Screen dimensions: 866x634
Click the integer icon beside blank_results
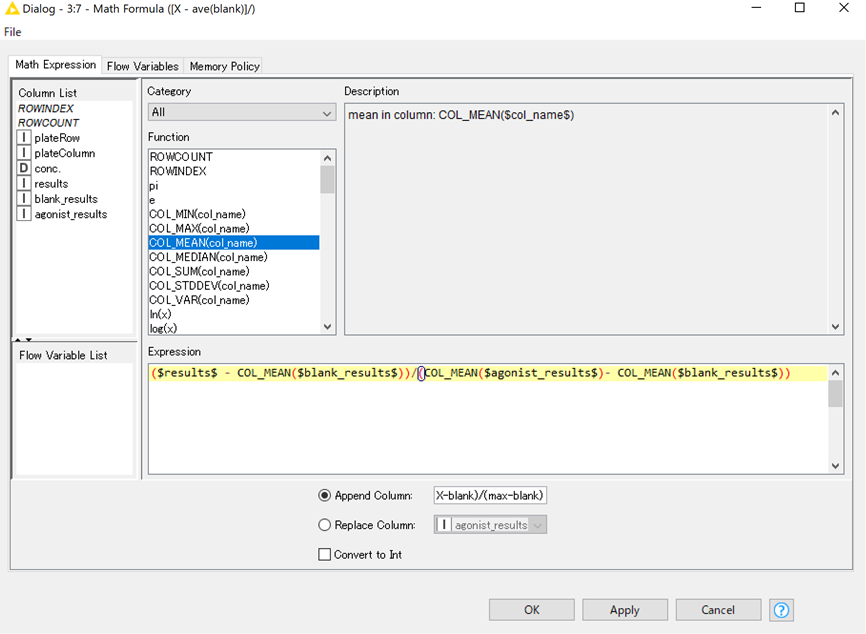pyautogui.click(x=24, y=198)
